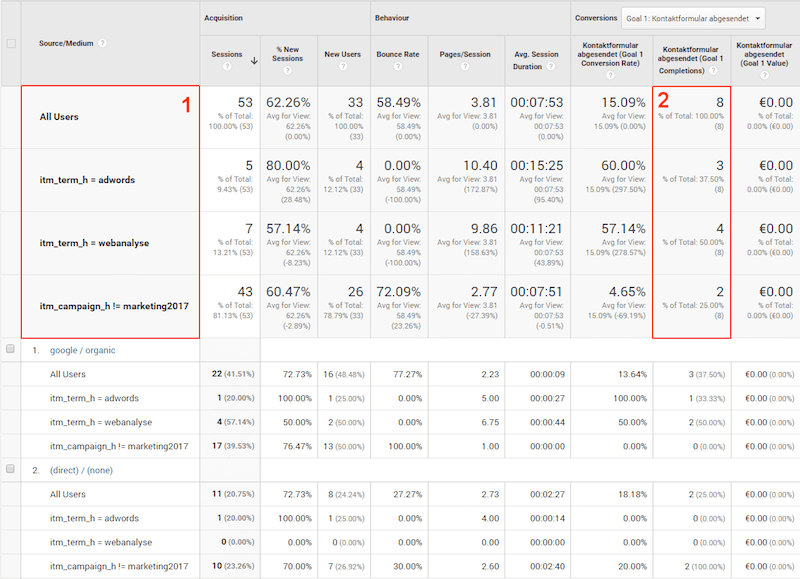Select the 00:02:27 duration cell

coord(547,494)
